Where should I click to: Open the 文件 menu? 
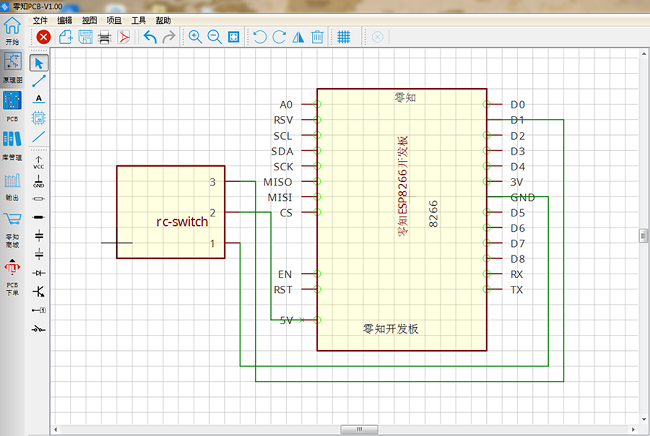pyautogui.click(x=40, y=20)
